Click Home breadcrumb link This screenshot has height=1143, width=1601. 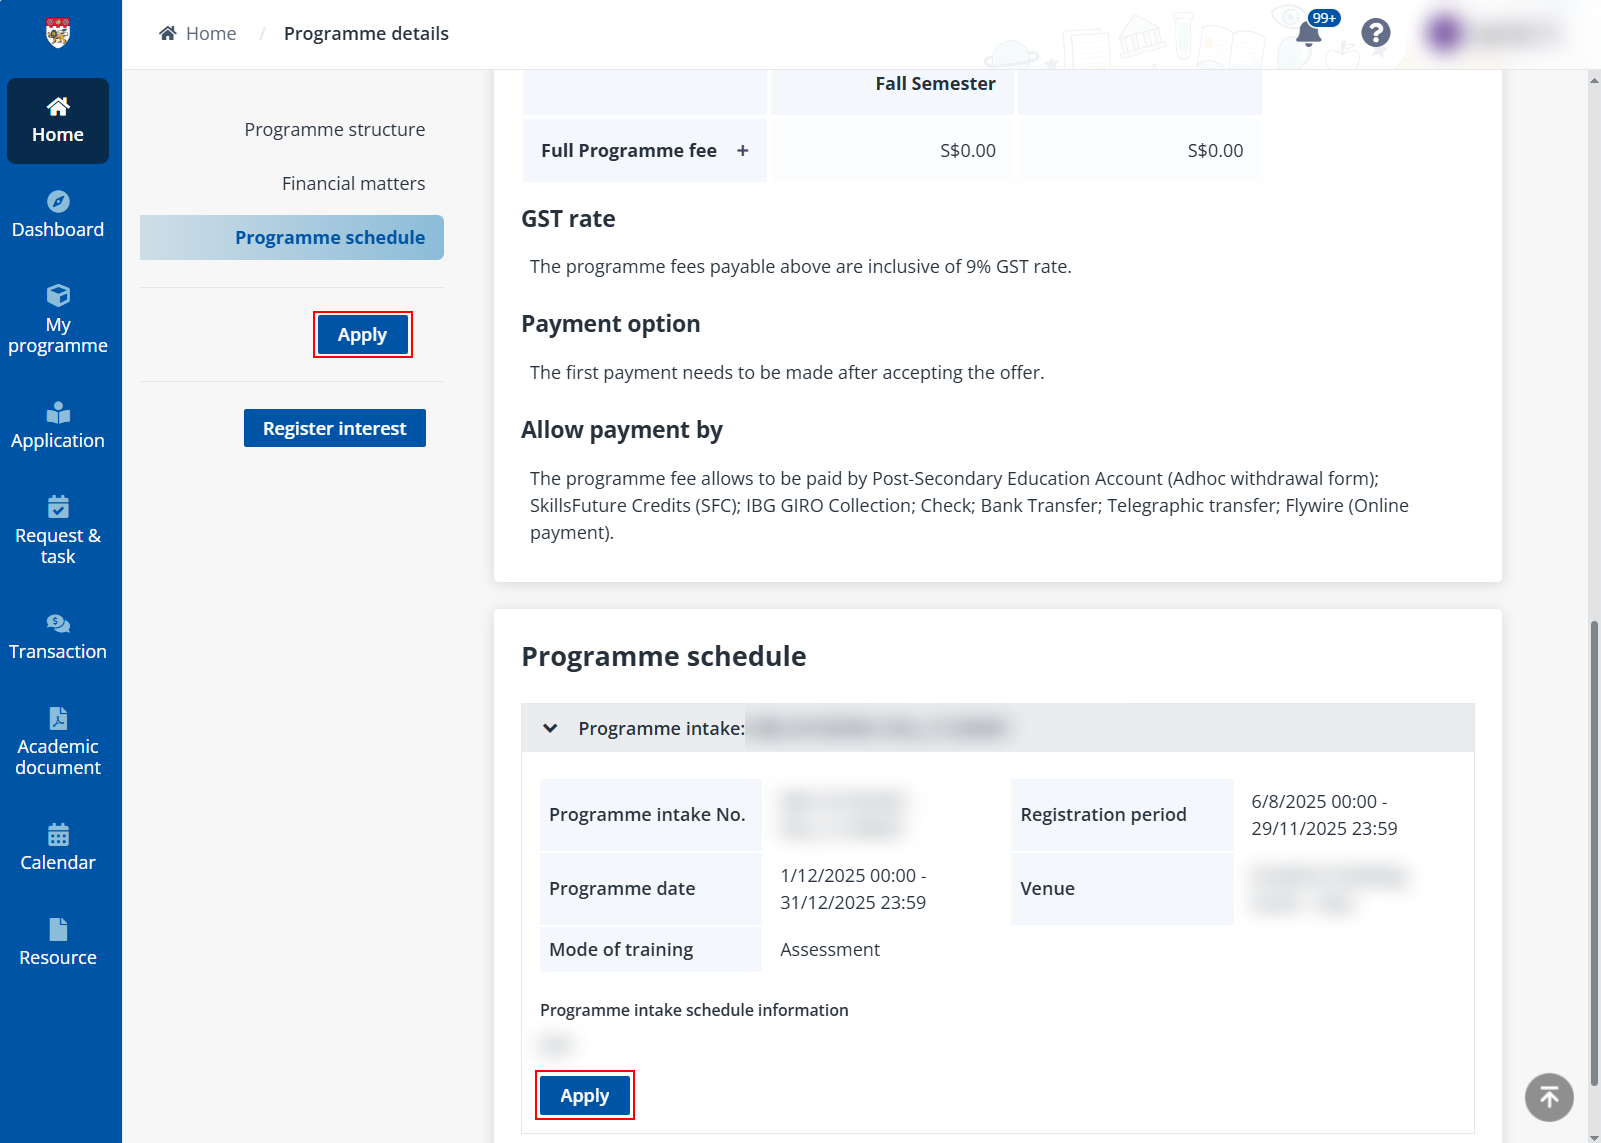tap(210, 34)
